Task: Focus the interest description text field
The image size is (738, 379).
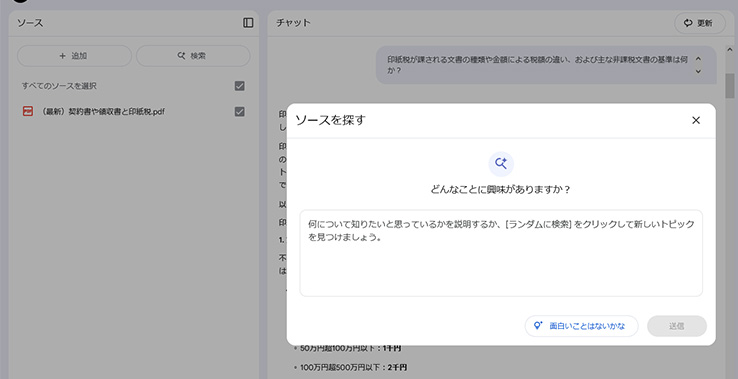Action: [501, 253]
